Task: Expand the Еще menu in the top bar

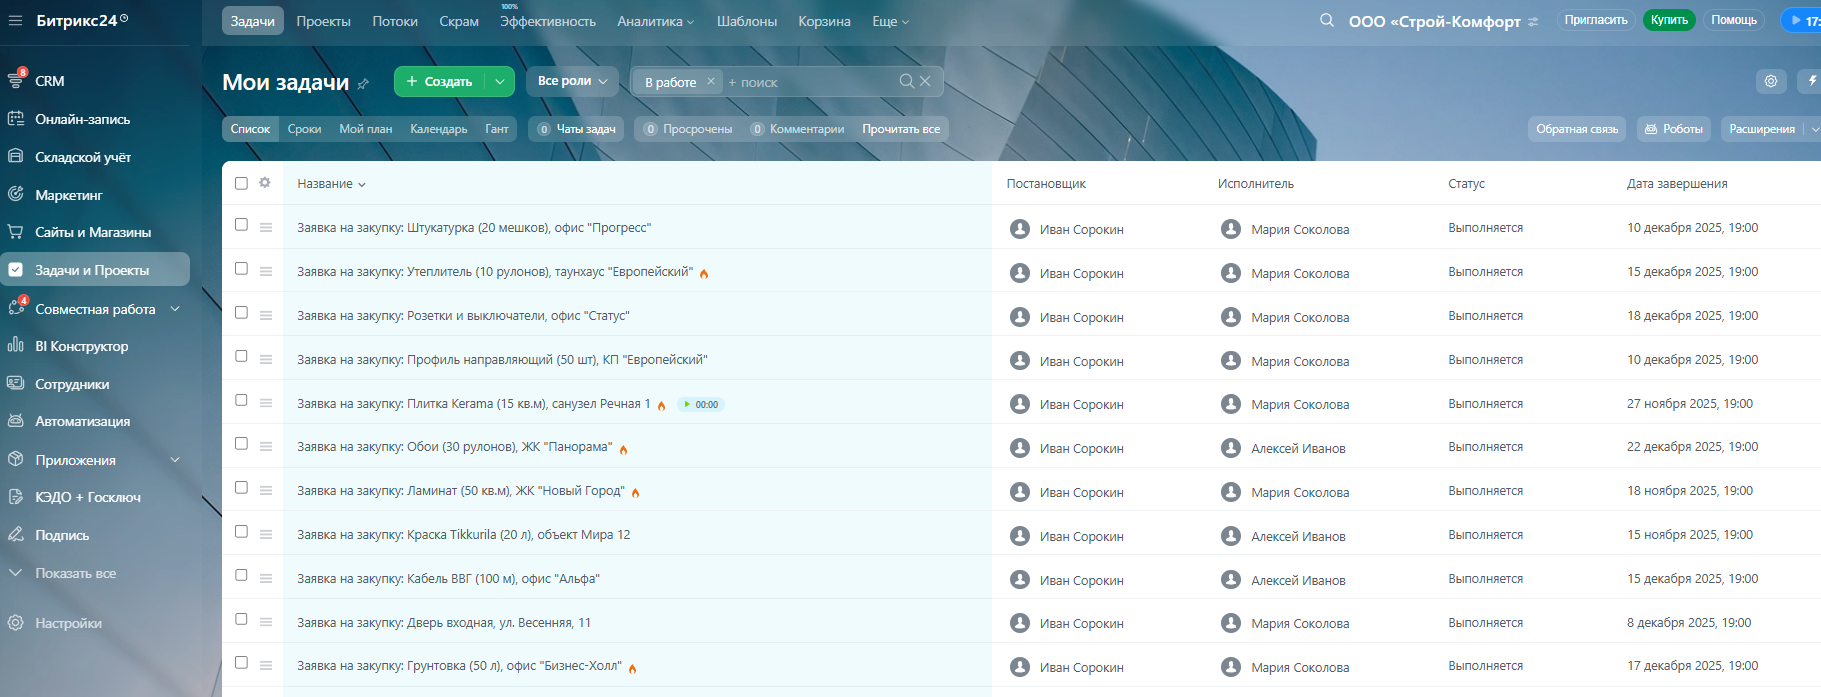Action: point(891,21)
